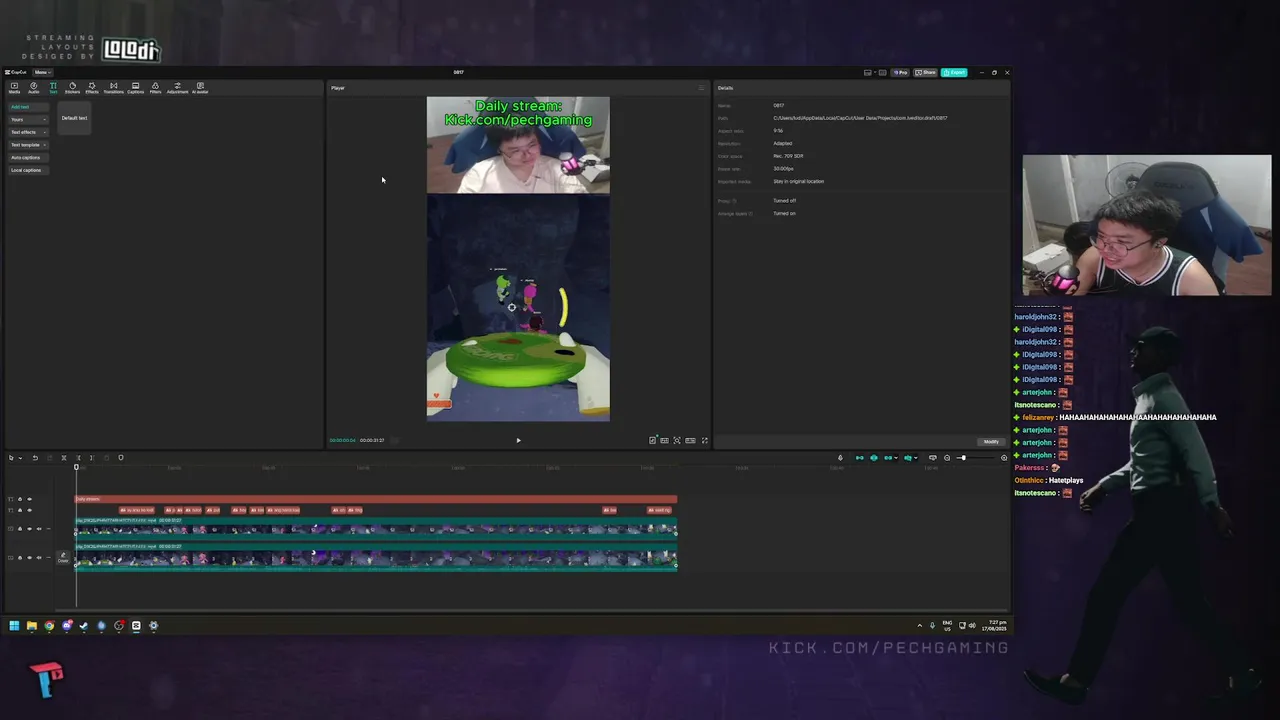Open preview axis dropdown arrow
Viewport: 1280px width, 720px height.
(x=916, y=458)
